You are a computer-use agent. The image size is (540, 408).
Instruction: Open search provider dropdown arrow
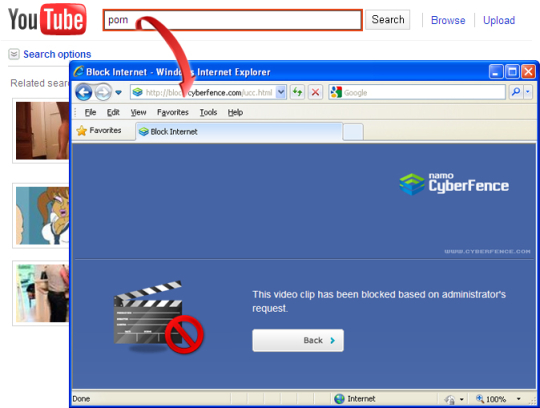[528, 92]
